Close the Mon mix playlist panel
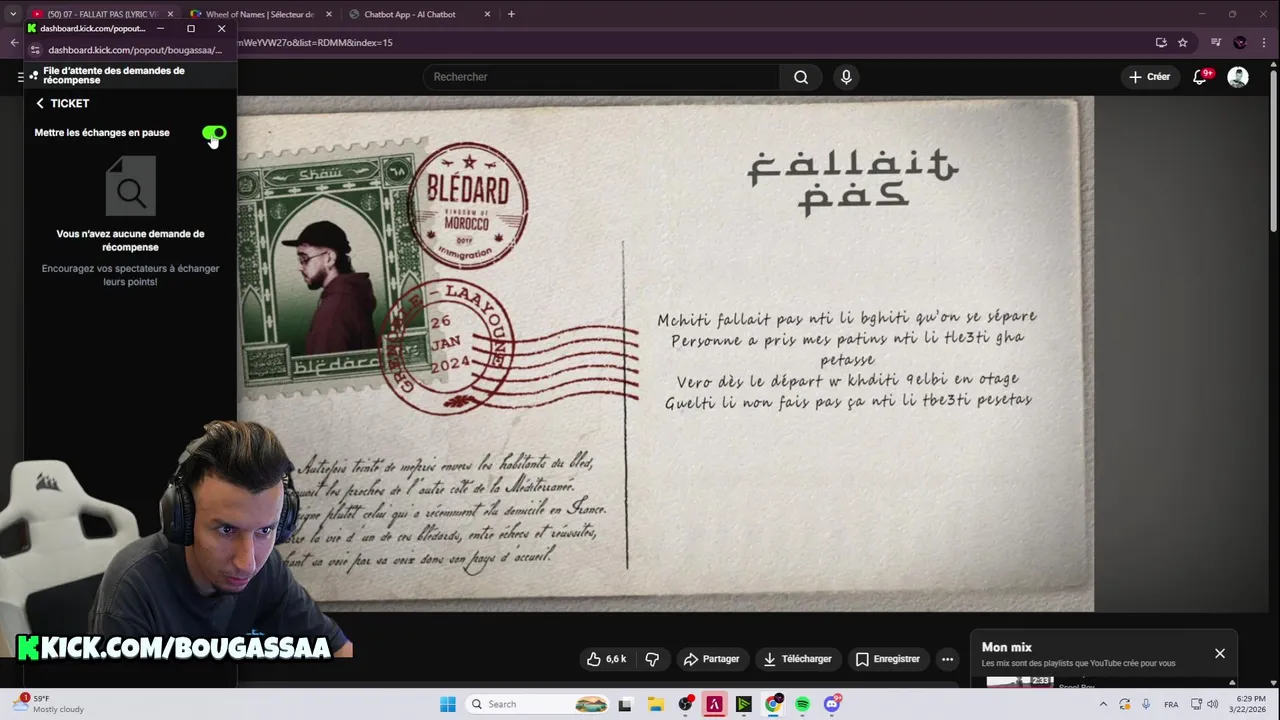Viewport: 1280px width, 720px height. [x=1220, y=653]
